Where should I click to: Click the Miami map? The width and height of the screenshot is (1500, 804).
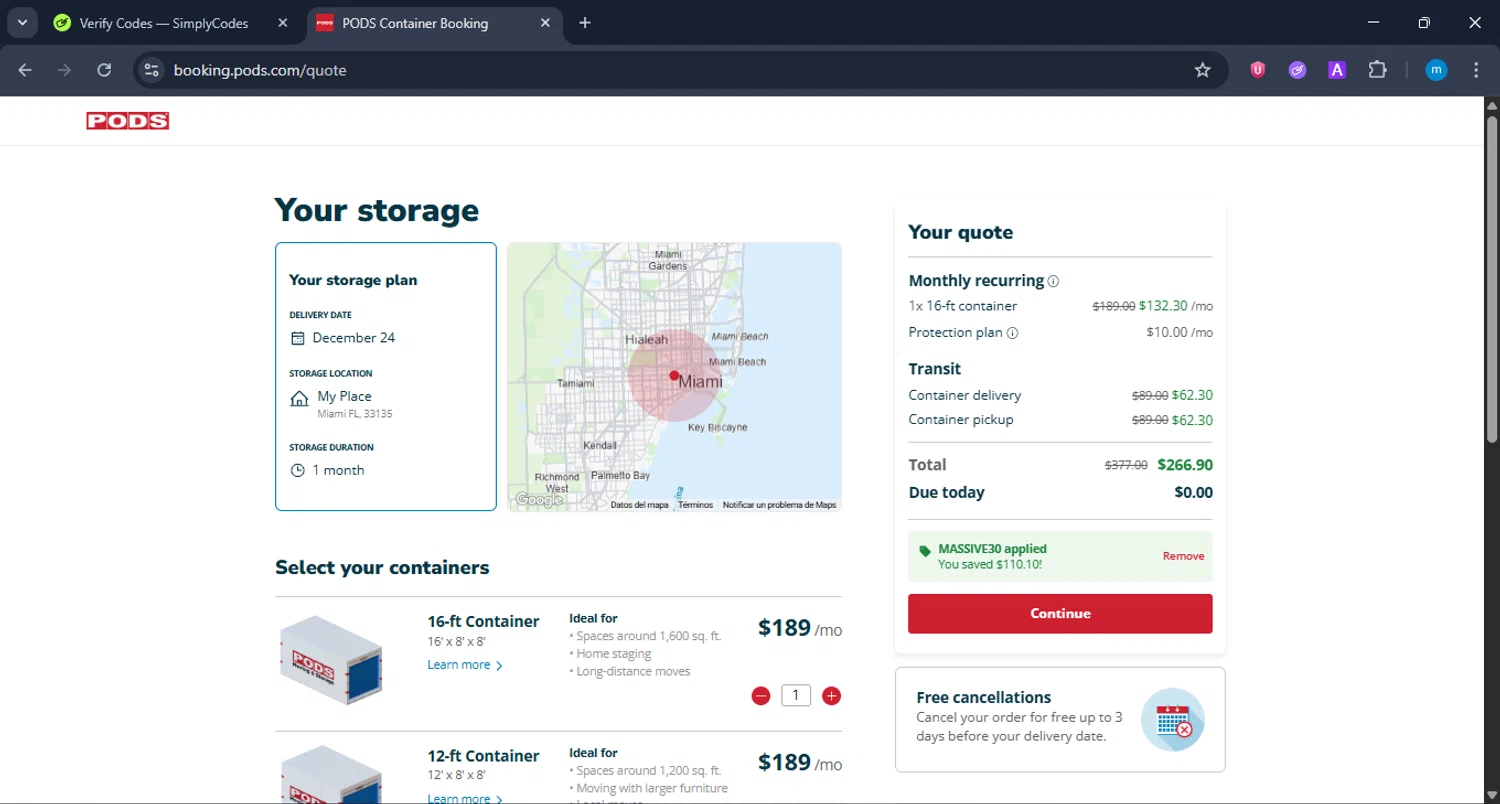coord(674,377)
